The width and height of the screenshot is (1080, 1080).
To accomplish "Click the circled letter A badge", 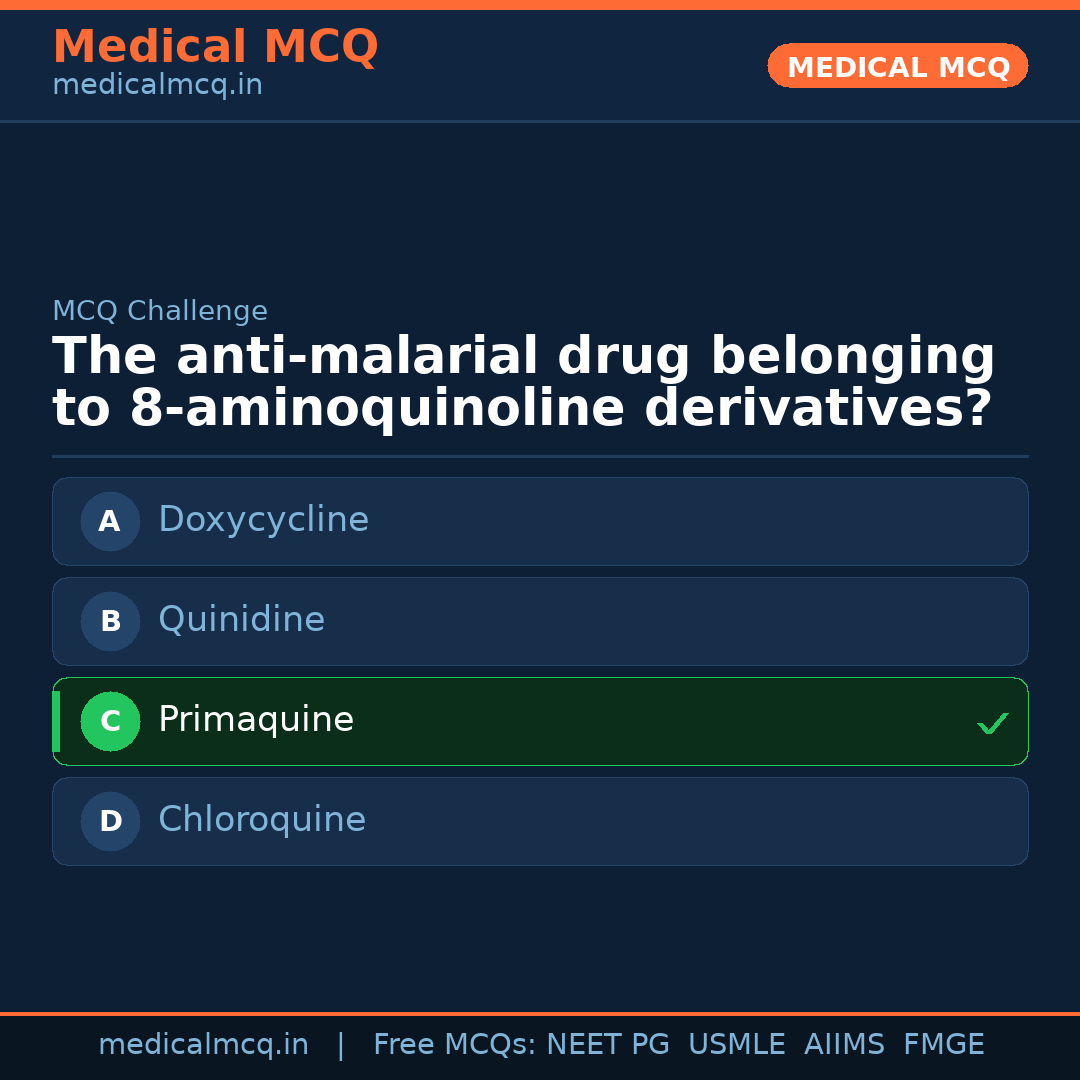I will [110, 521].
